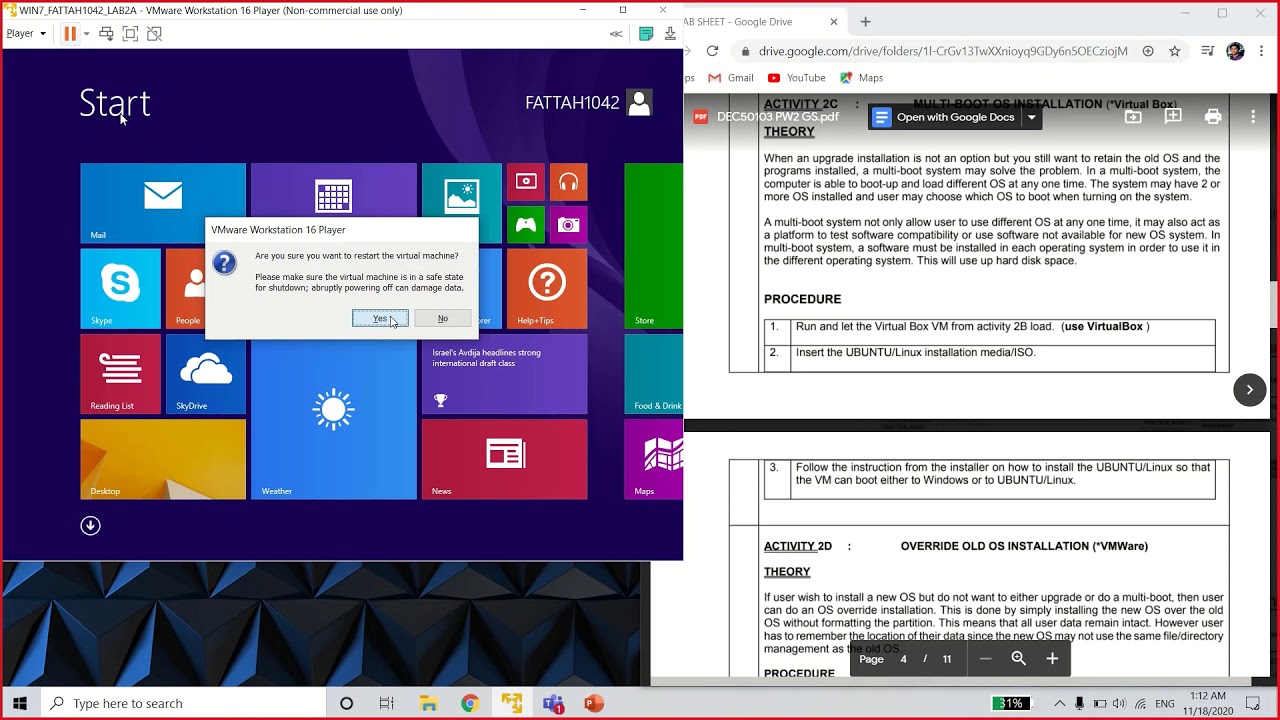The width and height of the screenshot is (1280, 720).
Task: Click Add to My Drive icon in PDF viewer
Action: [1133, 117]
